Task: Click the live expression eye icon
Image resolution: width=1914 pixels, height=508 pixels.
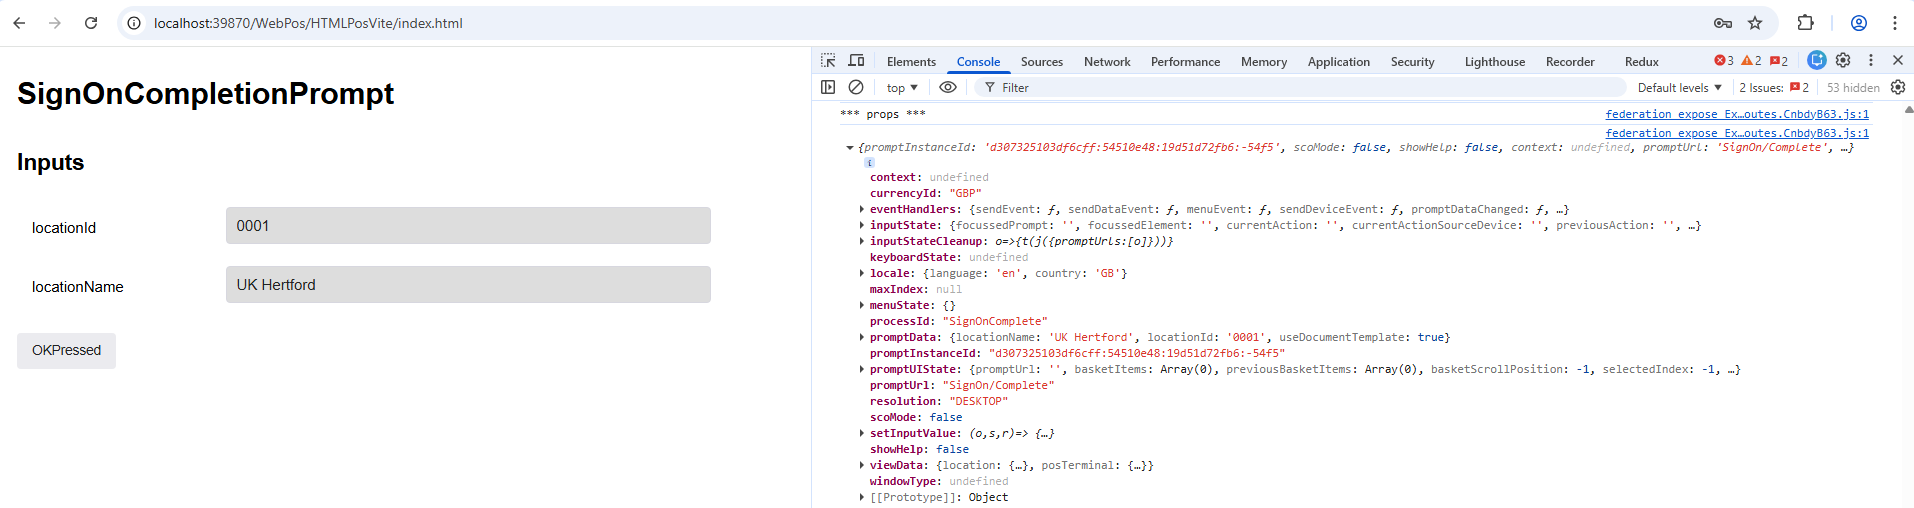Action: [948, 88]
